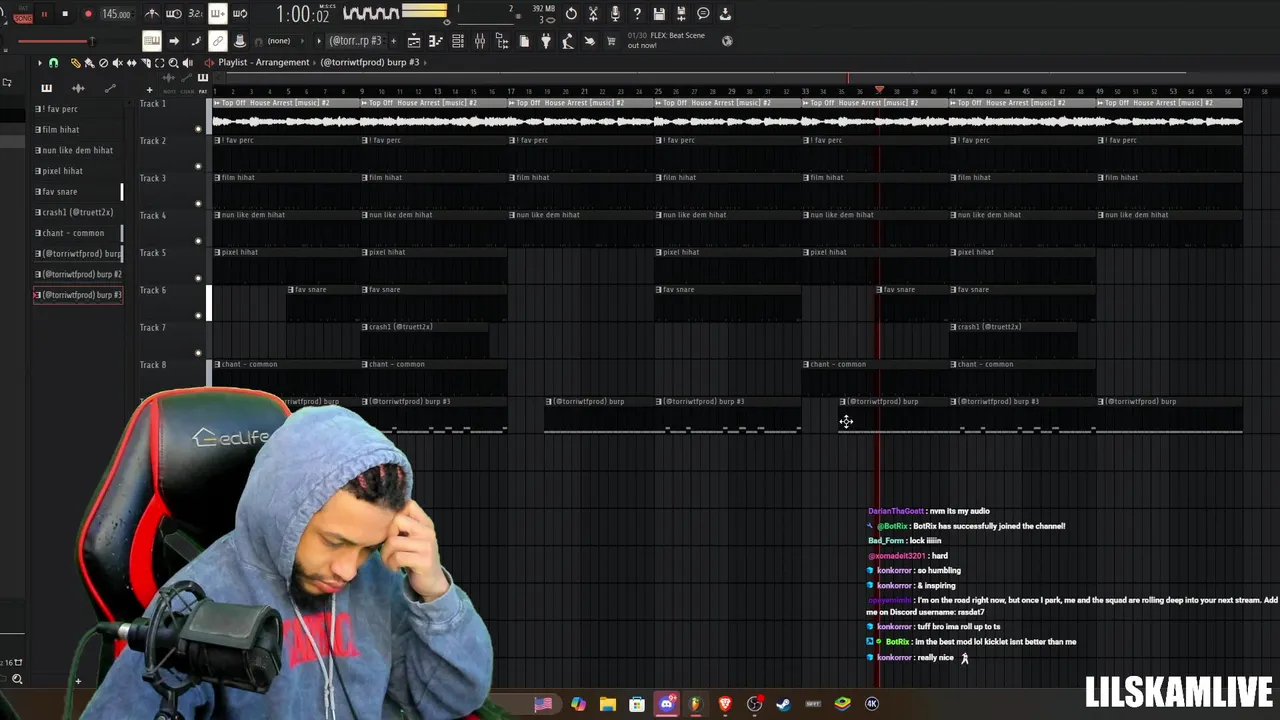Open the browser/plugin tree icon
The width and height of the screenshot is (1280, 720).
tap(502, 41)
